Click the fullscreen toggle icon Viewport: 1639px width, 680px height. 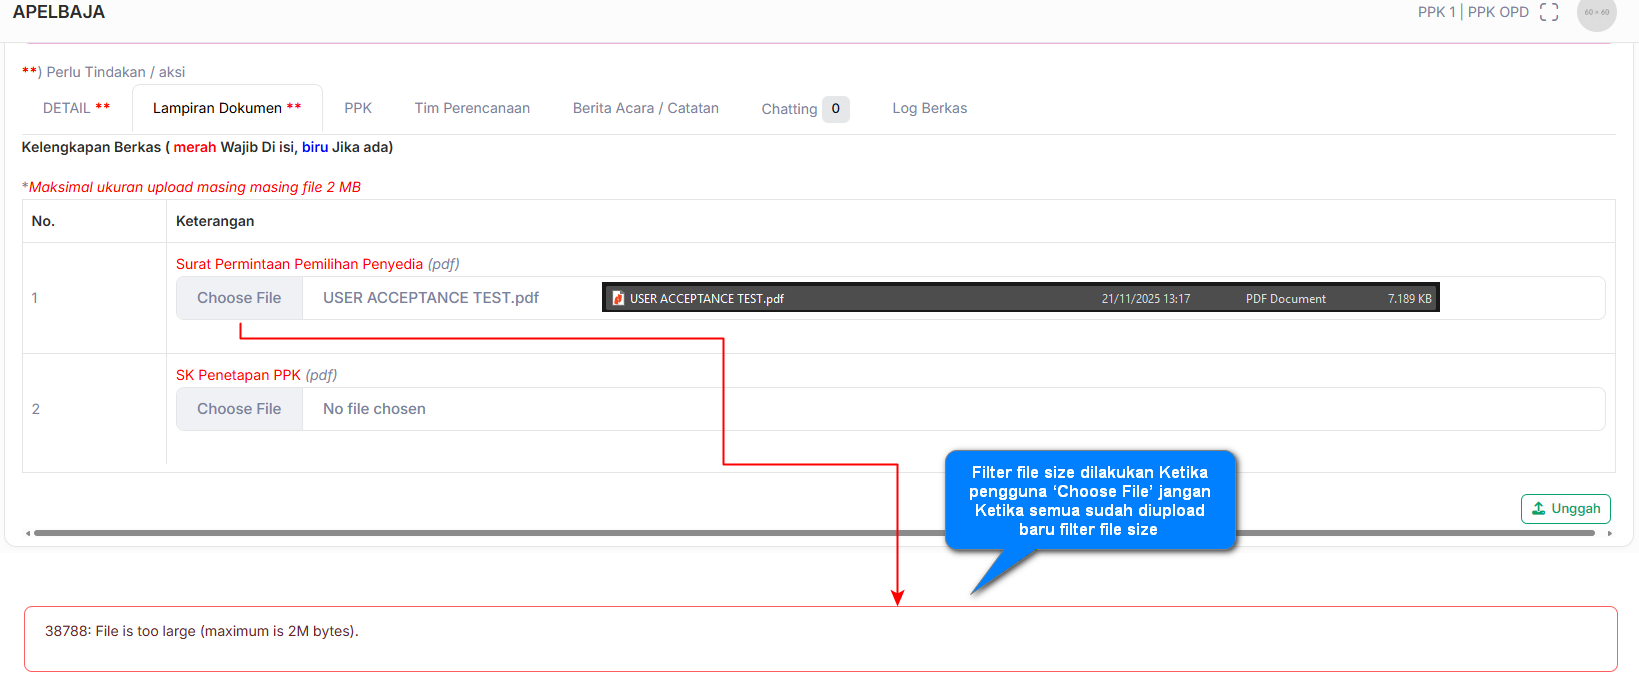click(1549, 12)
